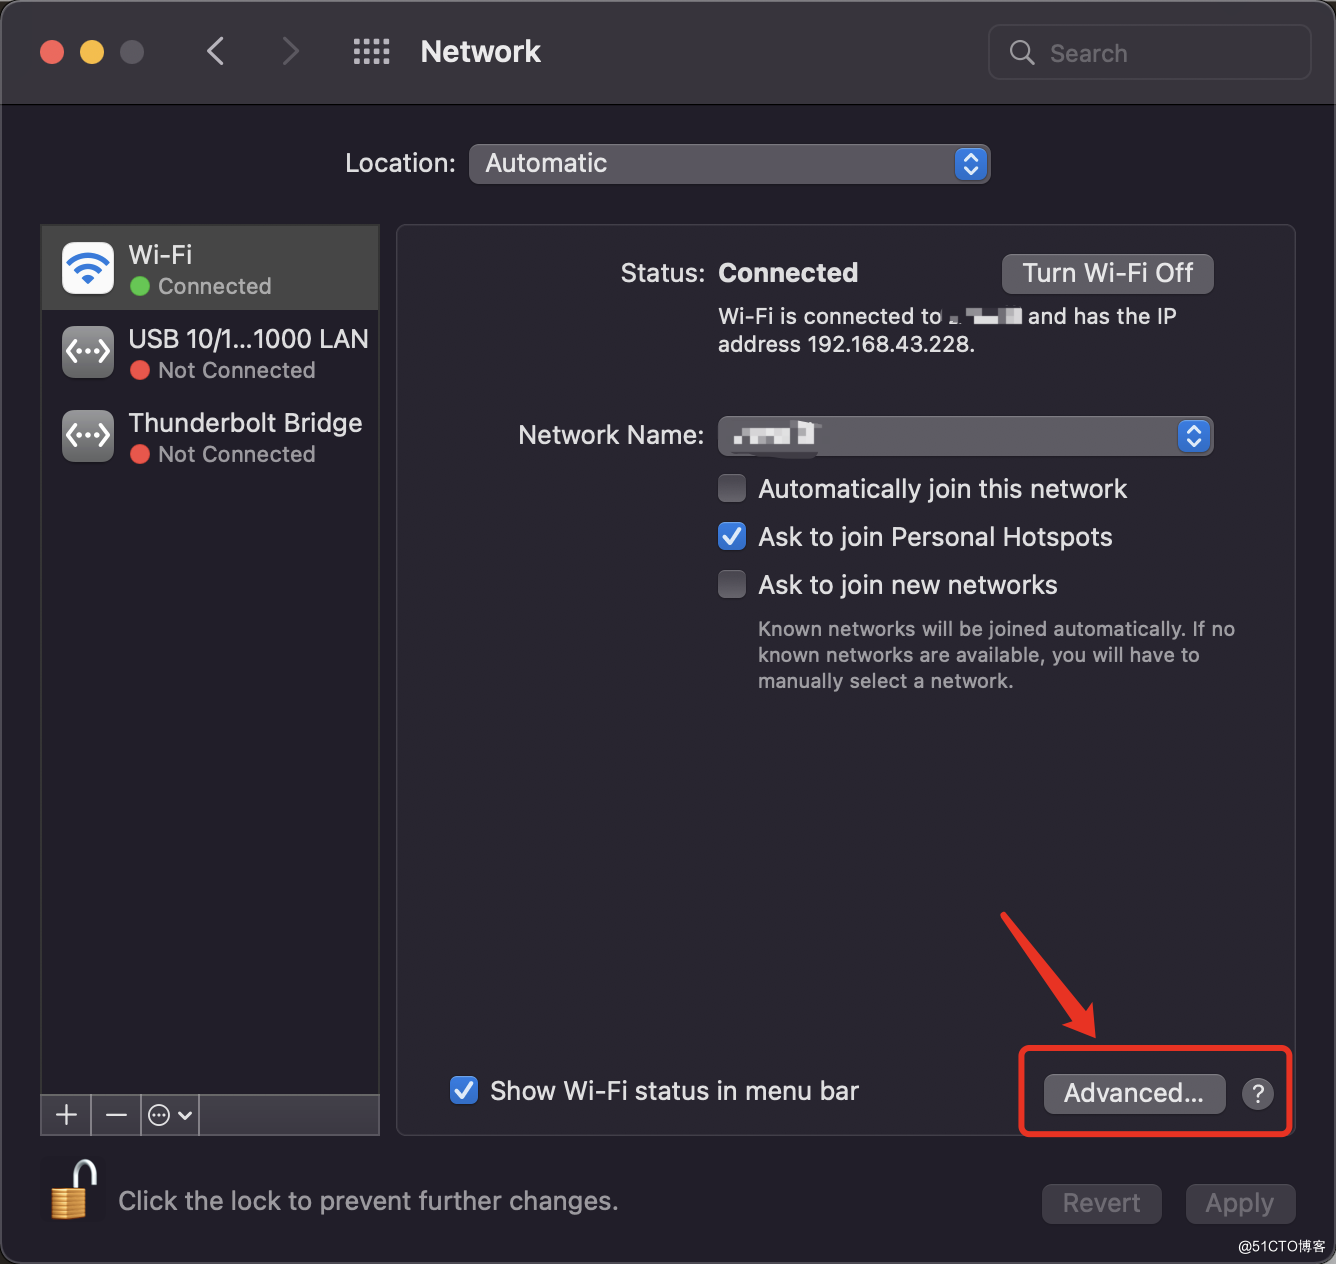
Task: Open Advanced... settings
Action: 1134,1093
